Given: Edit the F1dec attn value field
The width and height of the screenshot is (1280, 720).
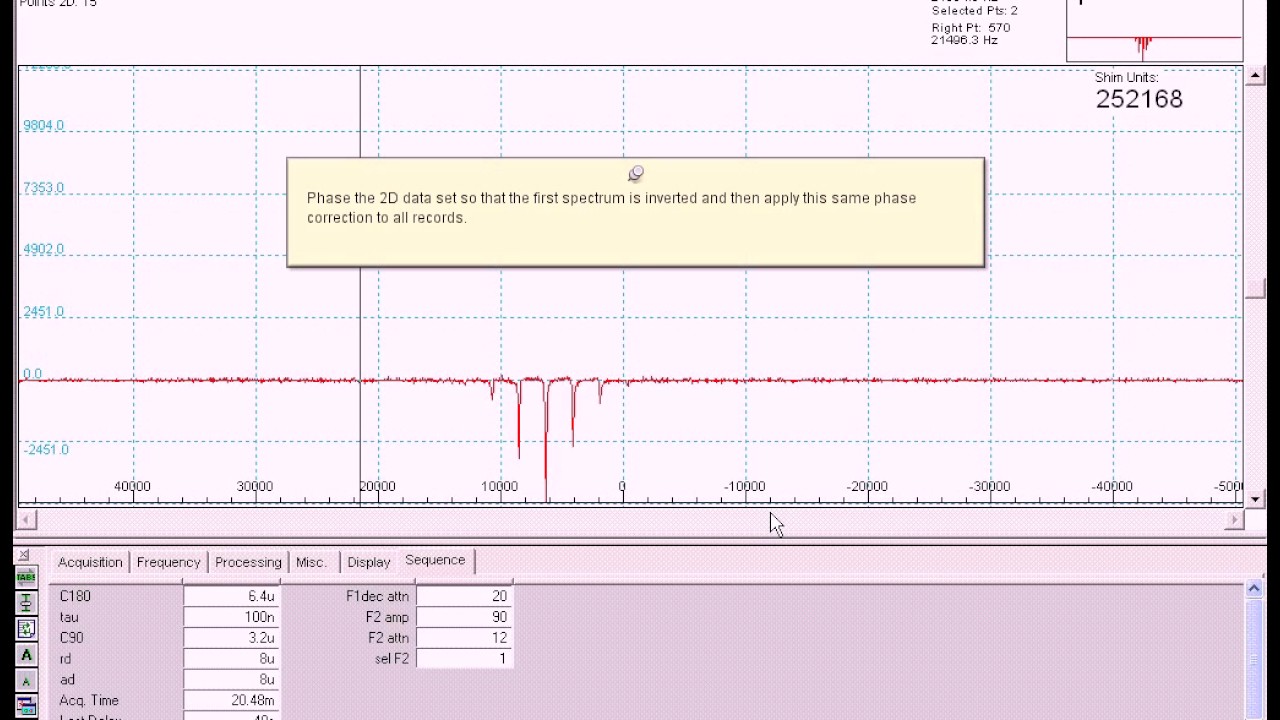Looking at the screenshot, I should (464, 596).
